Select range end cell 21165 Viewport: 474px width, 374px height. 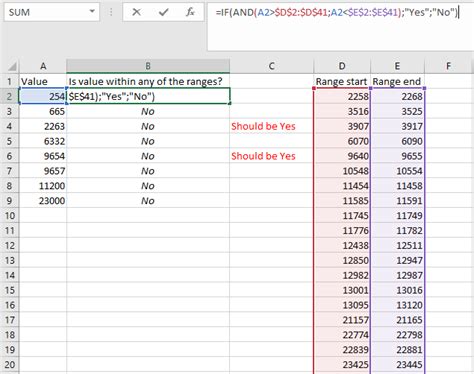(x=397, y=320)
